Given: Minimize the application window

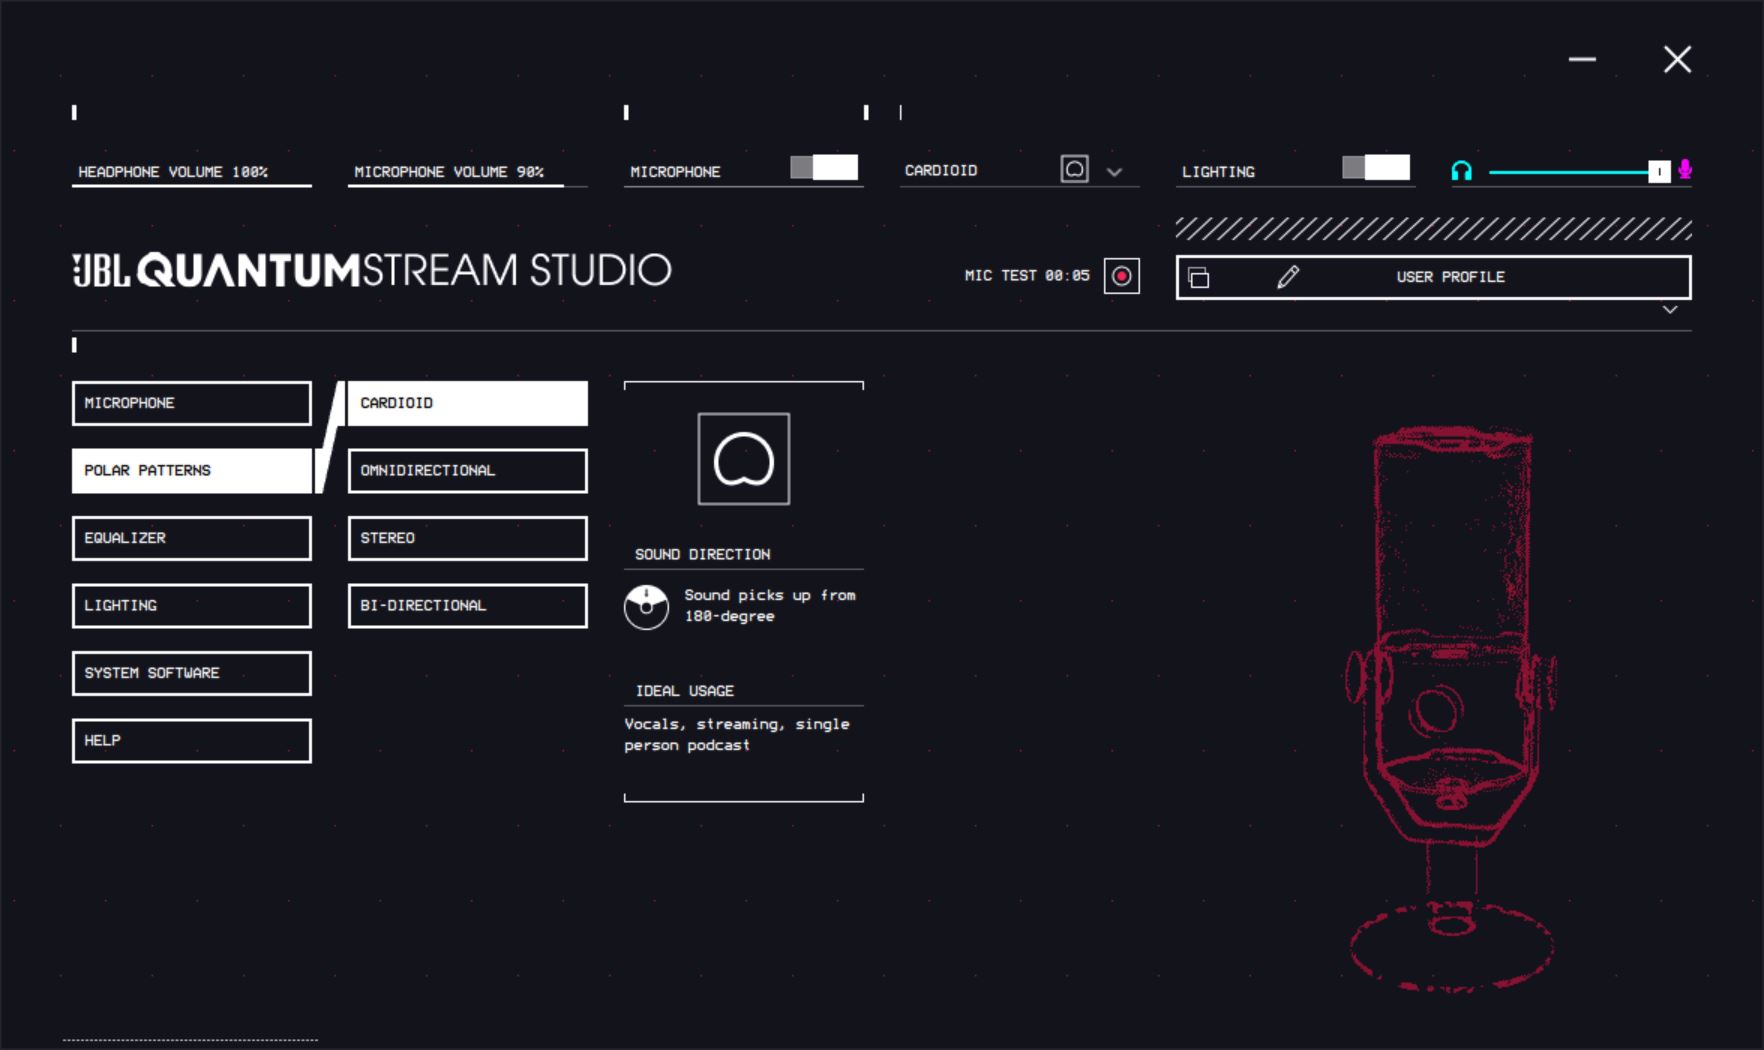Looking at the screenshot, I should 1582,60.
